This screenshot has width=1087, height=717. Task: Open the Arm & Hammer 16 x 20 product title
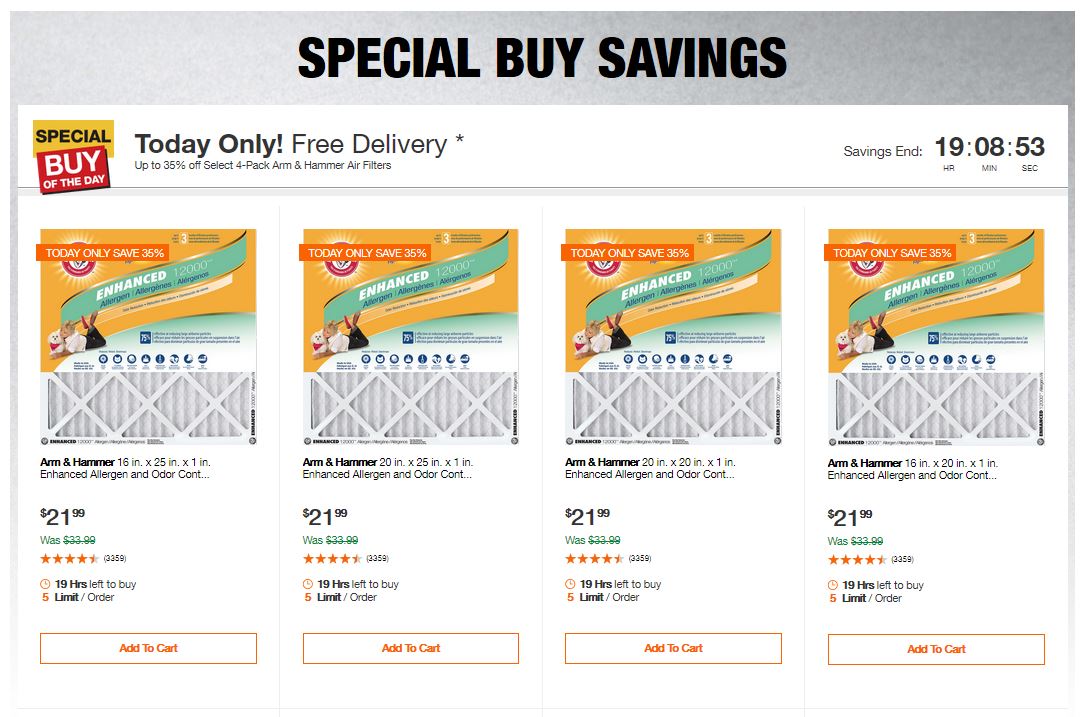(x=912, y=469)
